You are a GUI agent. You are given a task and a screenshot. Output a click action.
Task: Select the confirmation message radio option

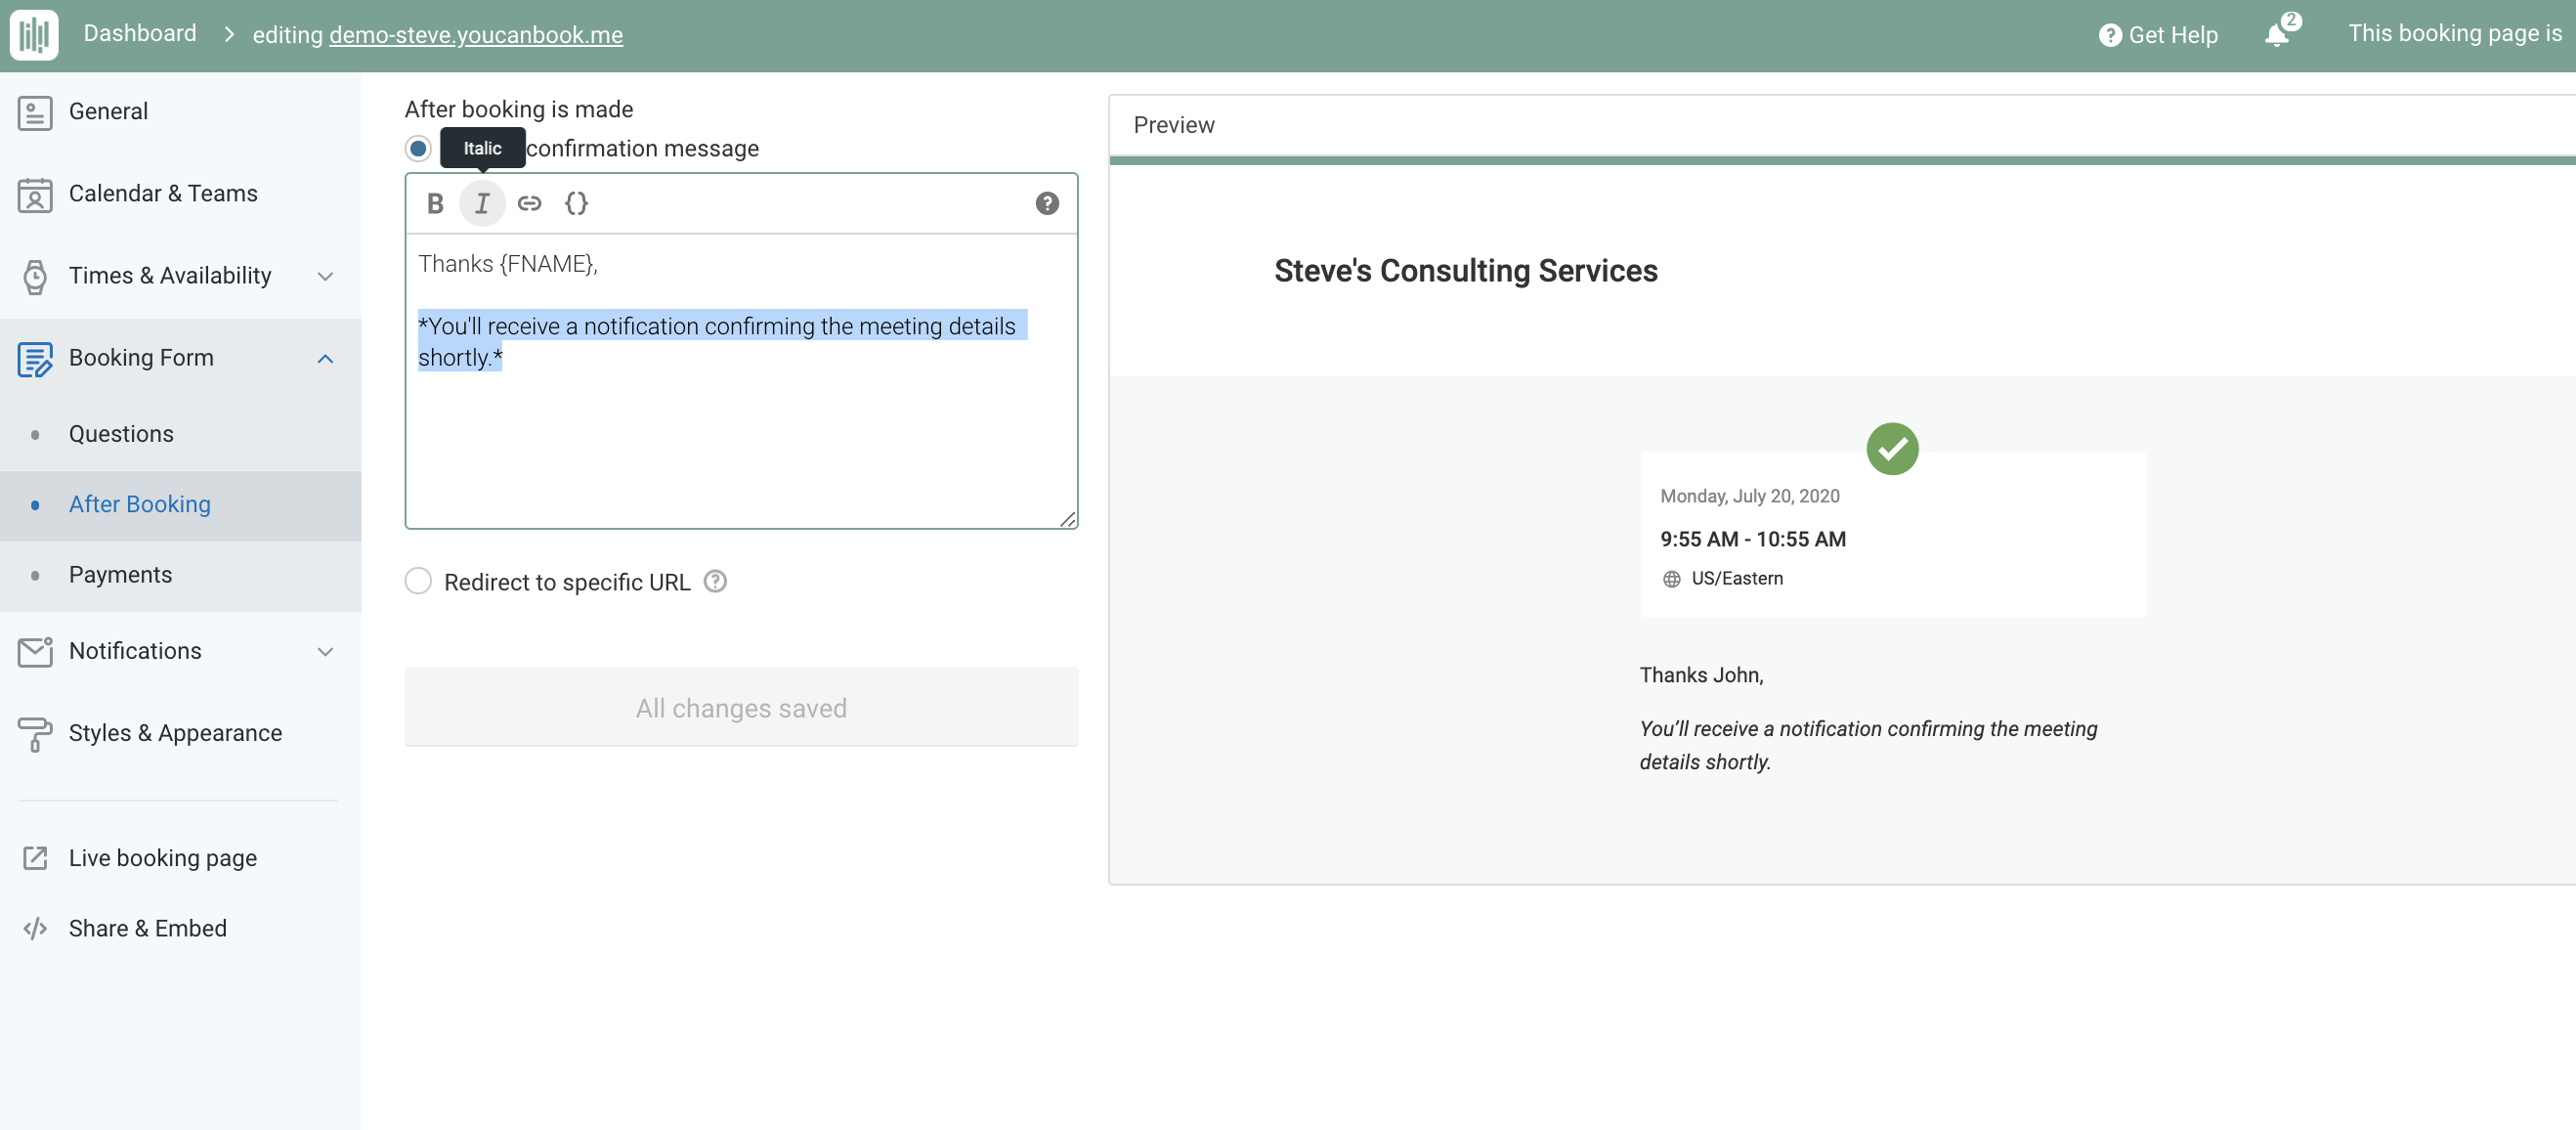pos(418,149)
